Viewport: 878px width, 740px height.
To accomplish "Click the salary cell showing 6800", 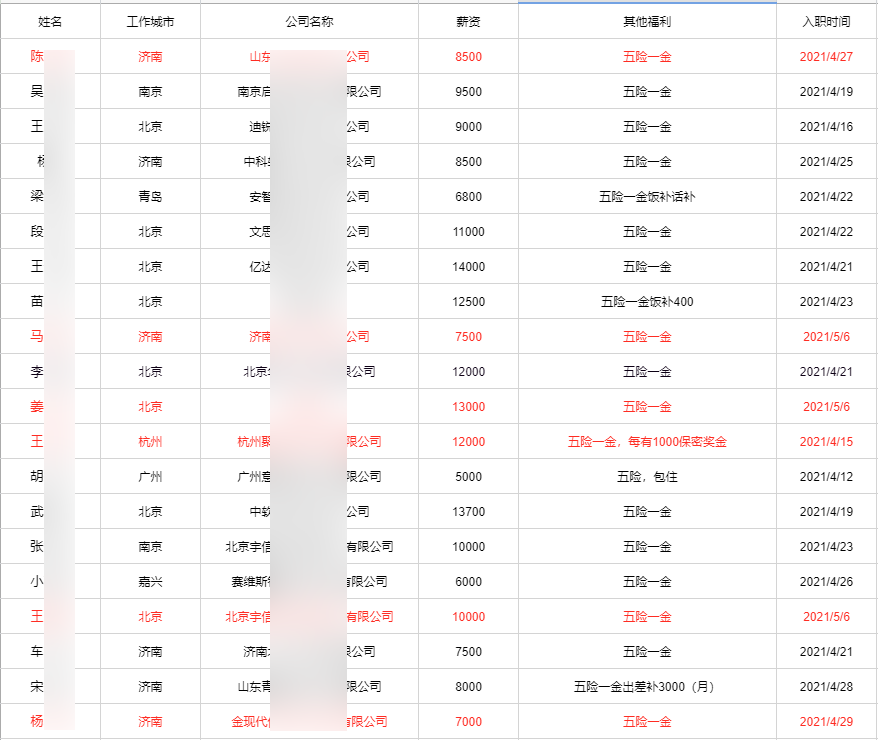I will (468, 197).
